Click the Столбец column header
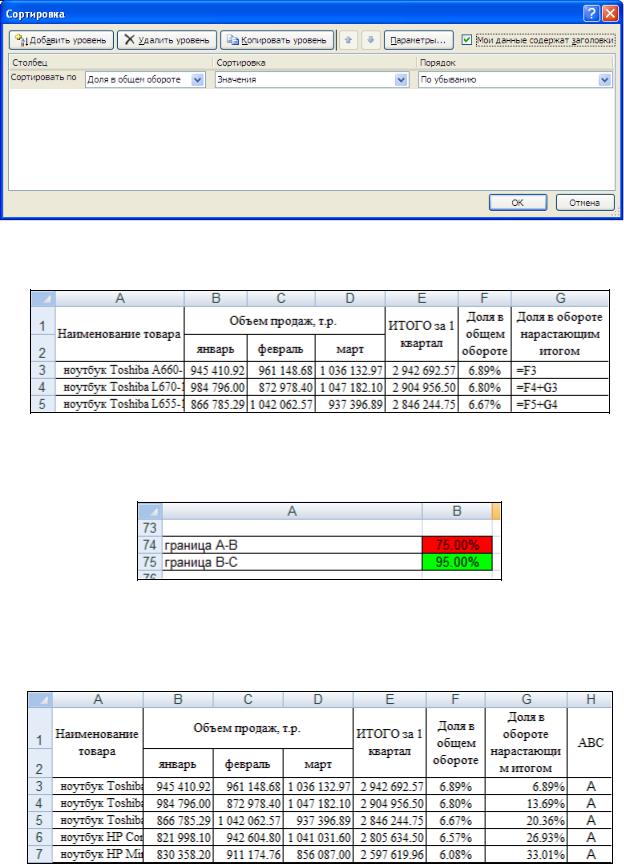Viewport: 624px width, 864px height. pyautogui.click(x=110, y=62)
